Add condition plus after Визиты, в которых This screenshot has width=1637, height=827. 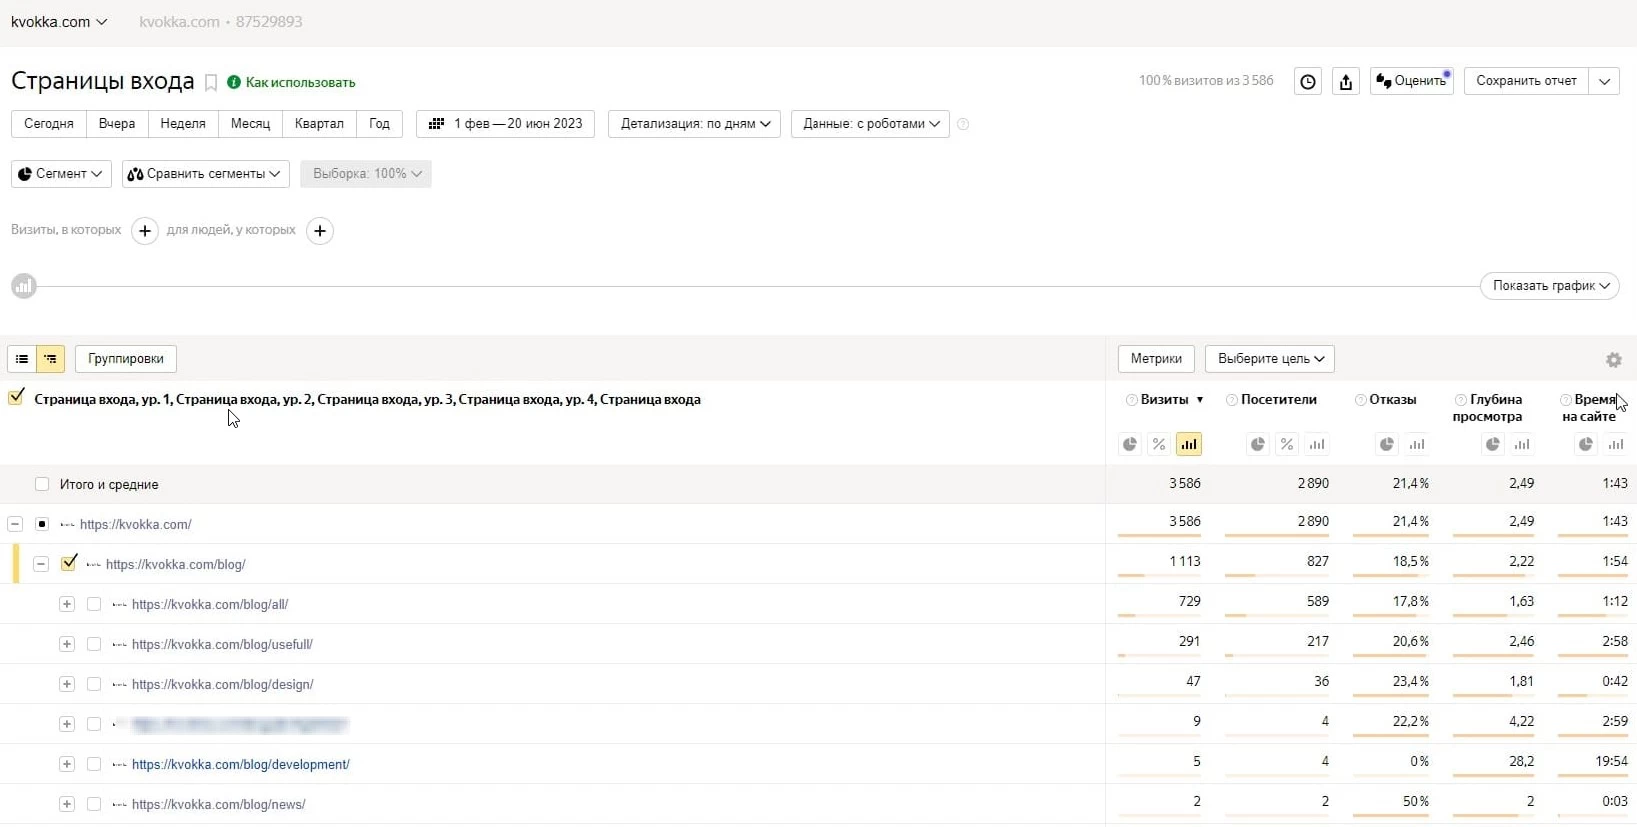point(145,231)
